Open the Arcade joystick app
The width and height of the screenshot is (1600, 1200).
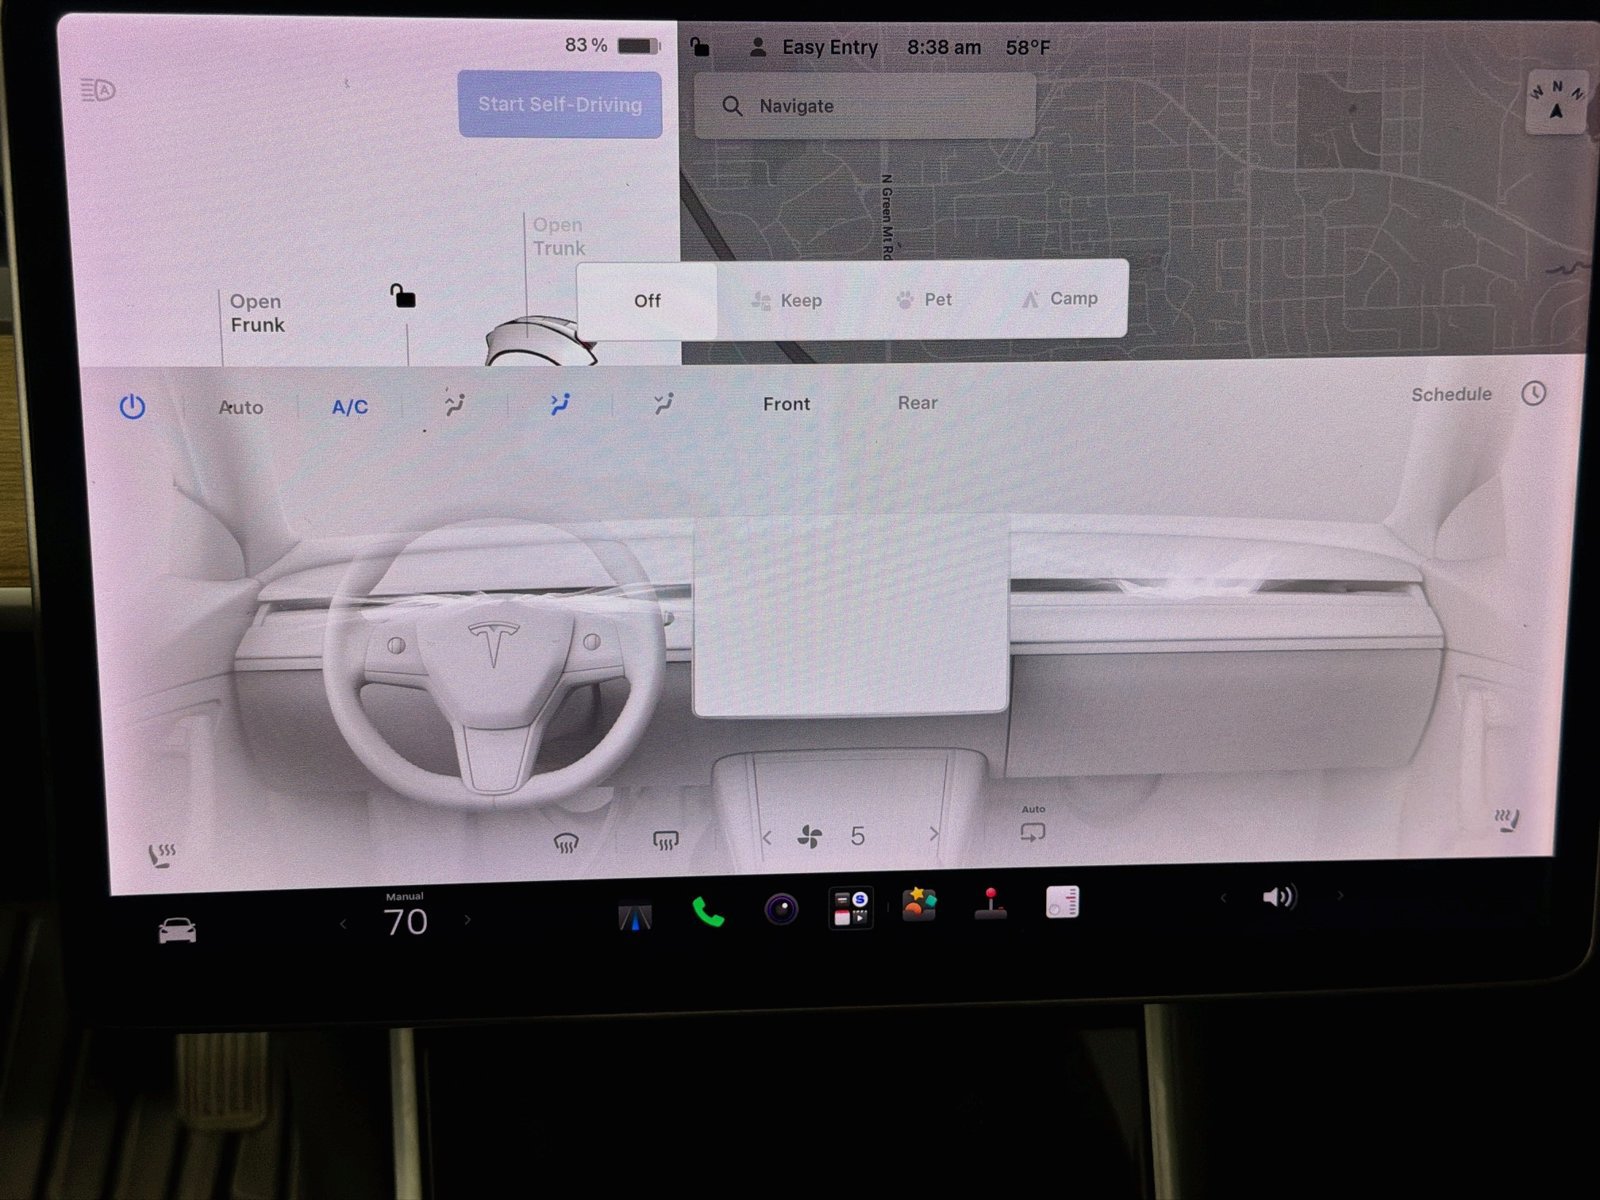[x=990, y=903]
